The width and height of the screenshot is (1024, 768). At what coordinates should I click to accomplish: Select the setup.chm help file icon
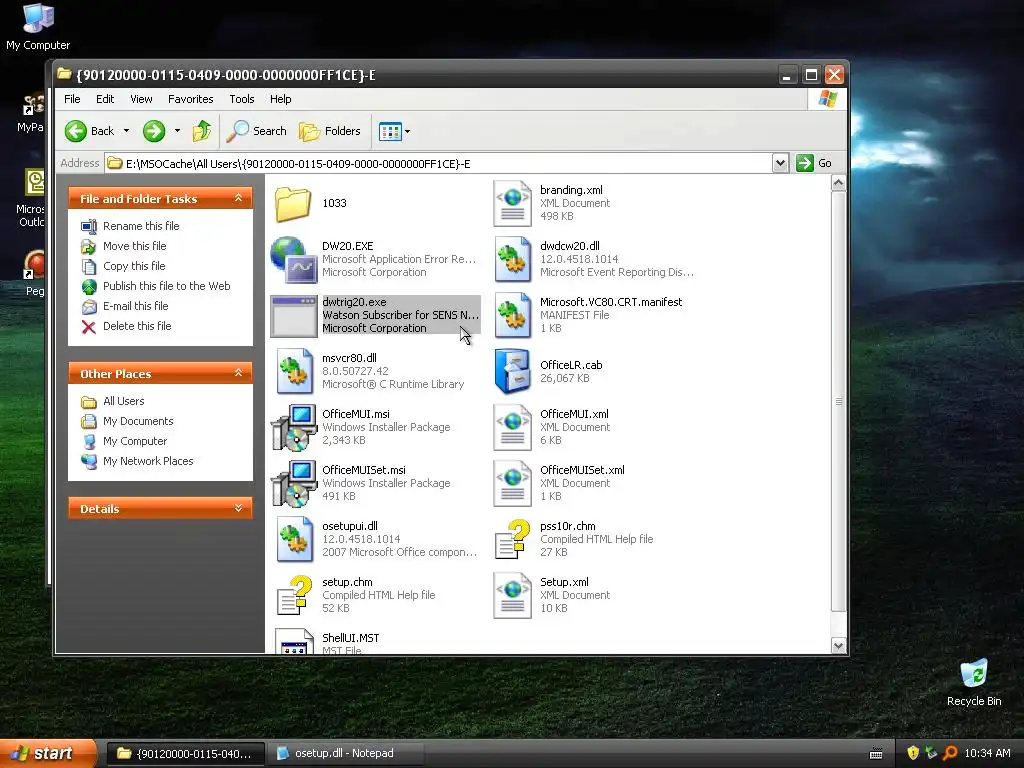click(x=293, y=596)
